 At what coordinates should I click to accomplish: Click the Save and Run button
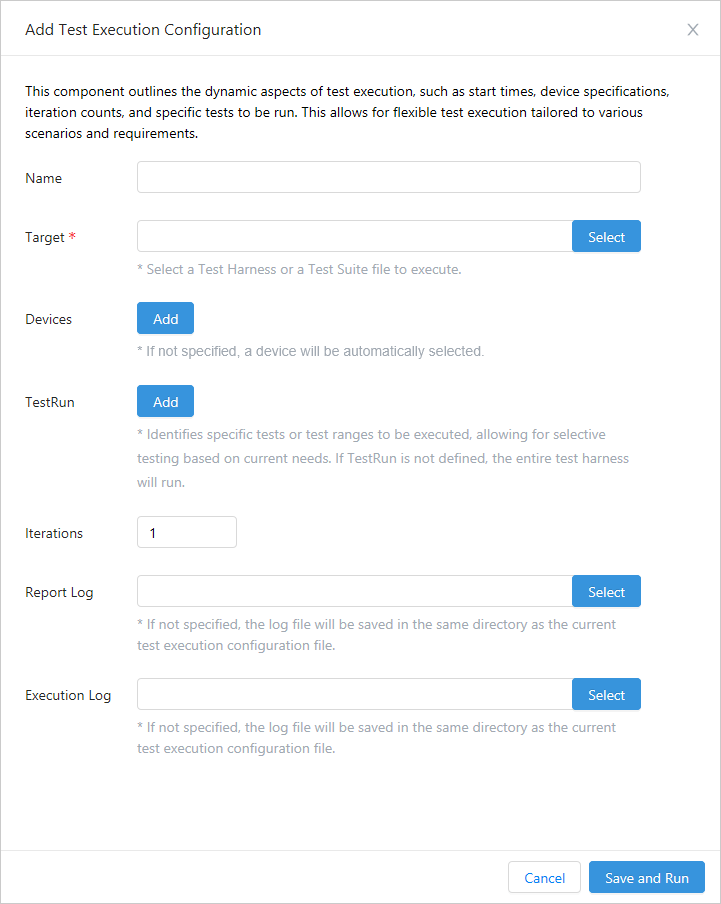click(646, 877)
